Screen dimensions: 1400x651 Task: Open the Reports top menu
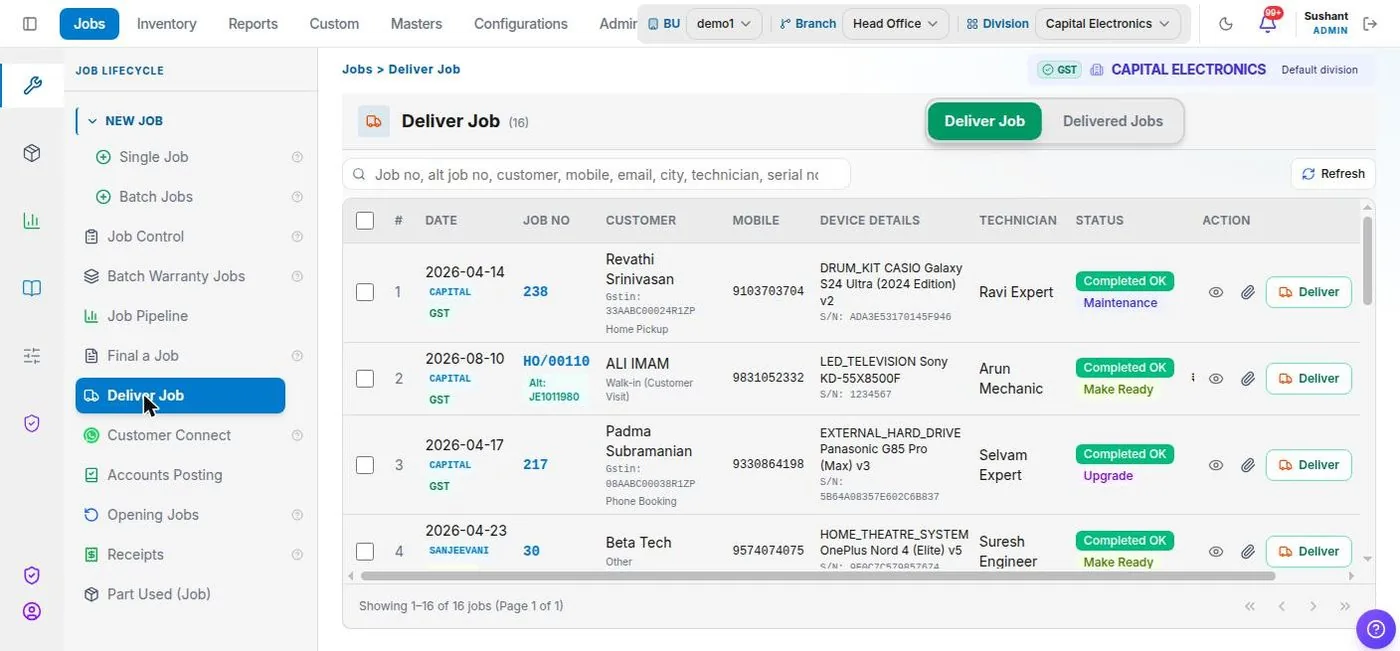pos(253,23)
